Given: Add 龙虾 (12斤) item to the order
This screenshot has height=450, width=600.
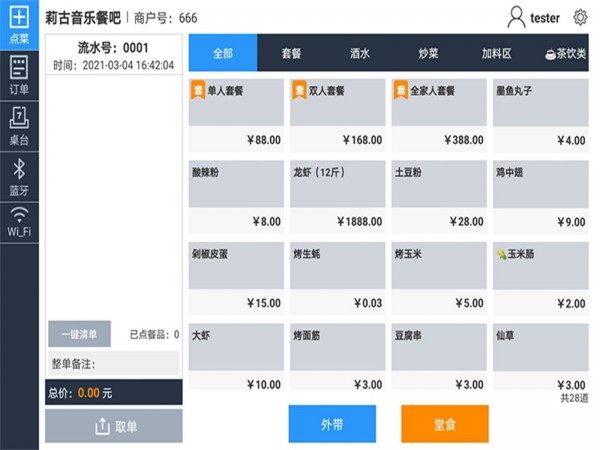Looking at the screenshot, I should pyautogui.click(x=338, y=195).
